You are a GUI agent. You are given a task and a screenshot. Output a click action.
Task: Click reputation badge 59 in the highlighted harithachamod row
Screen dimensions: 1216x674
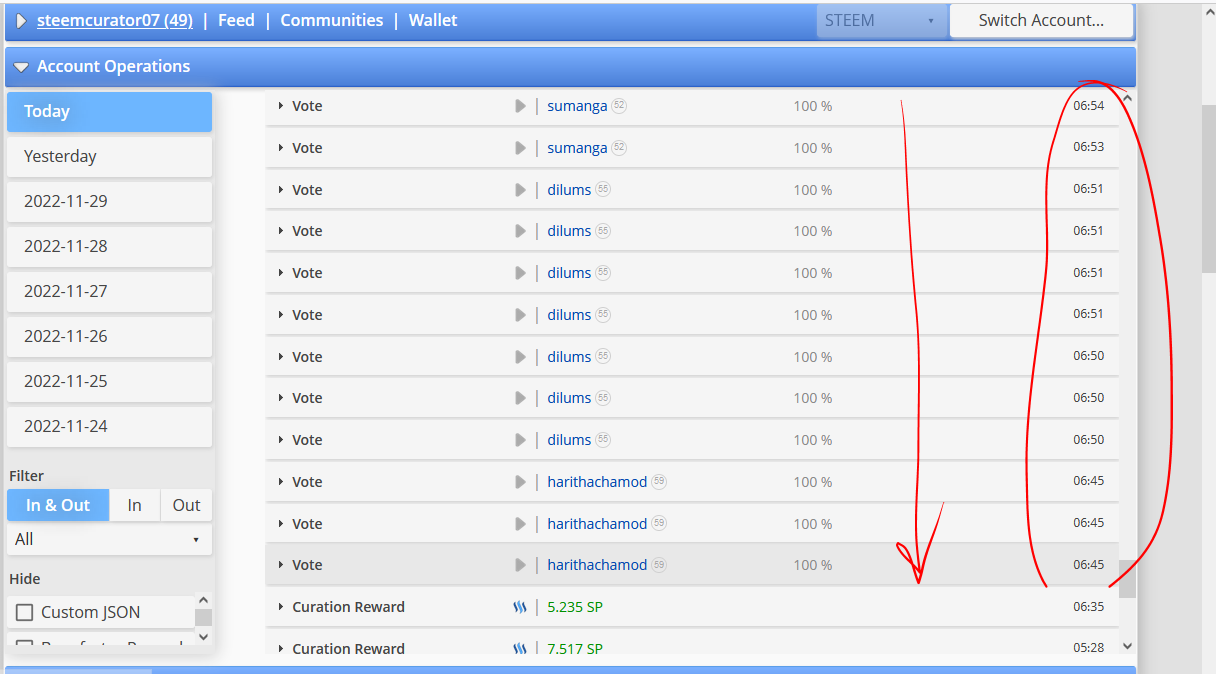pyautogui.click(x=659, y=565)
